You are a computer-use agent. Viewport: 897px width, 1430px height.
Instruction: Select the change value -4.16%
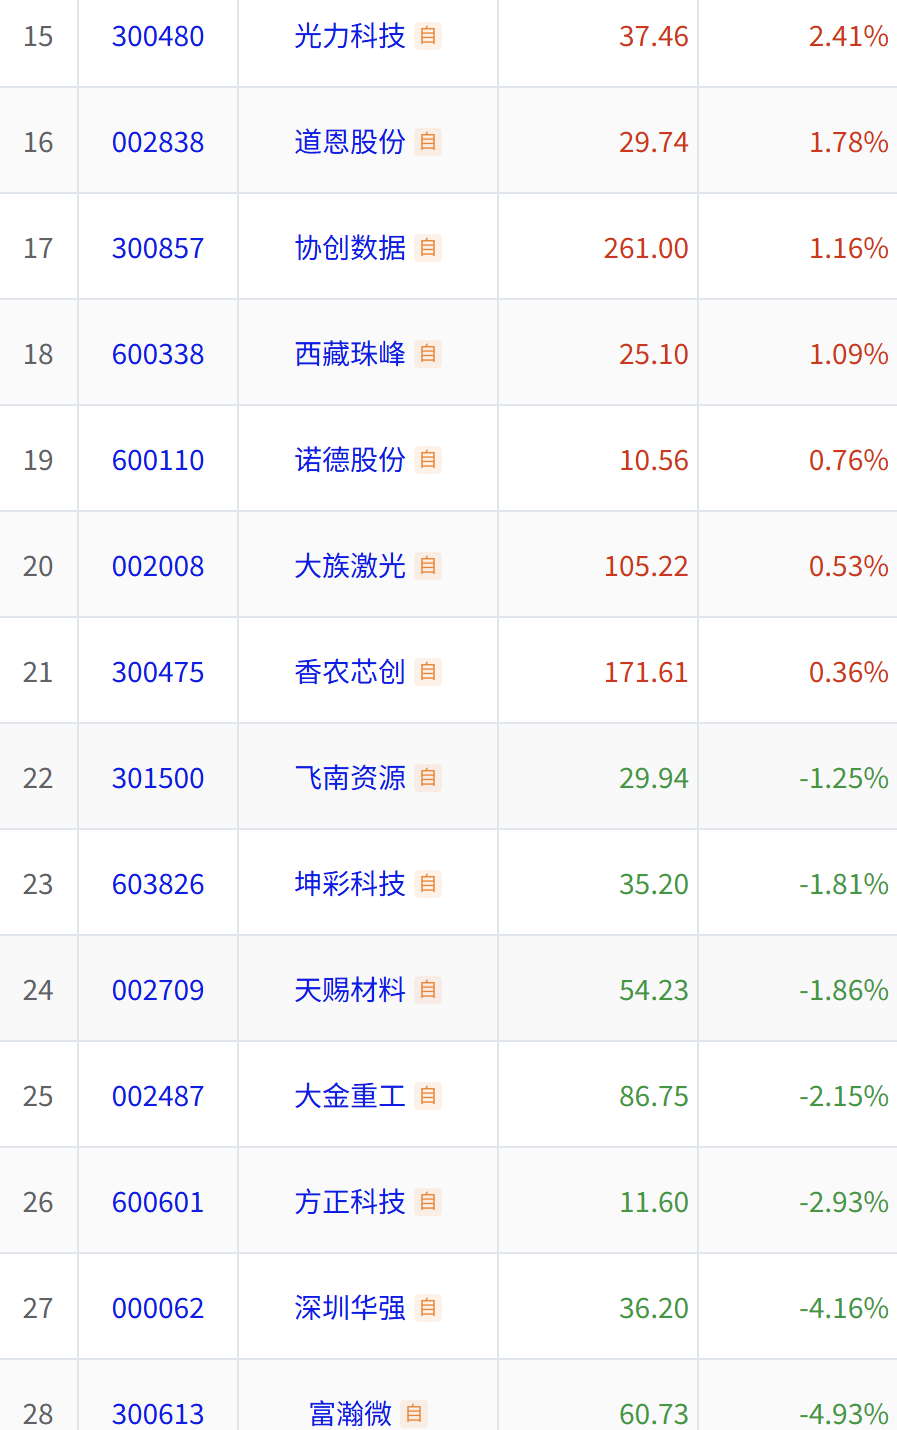tap(844, 1309)
